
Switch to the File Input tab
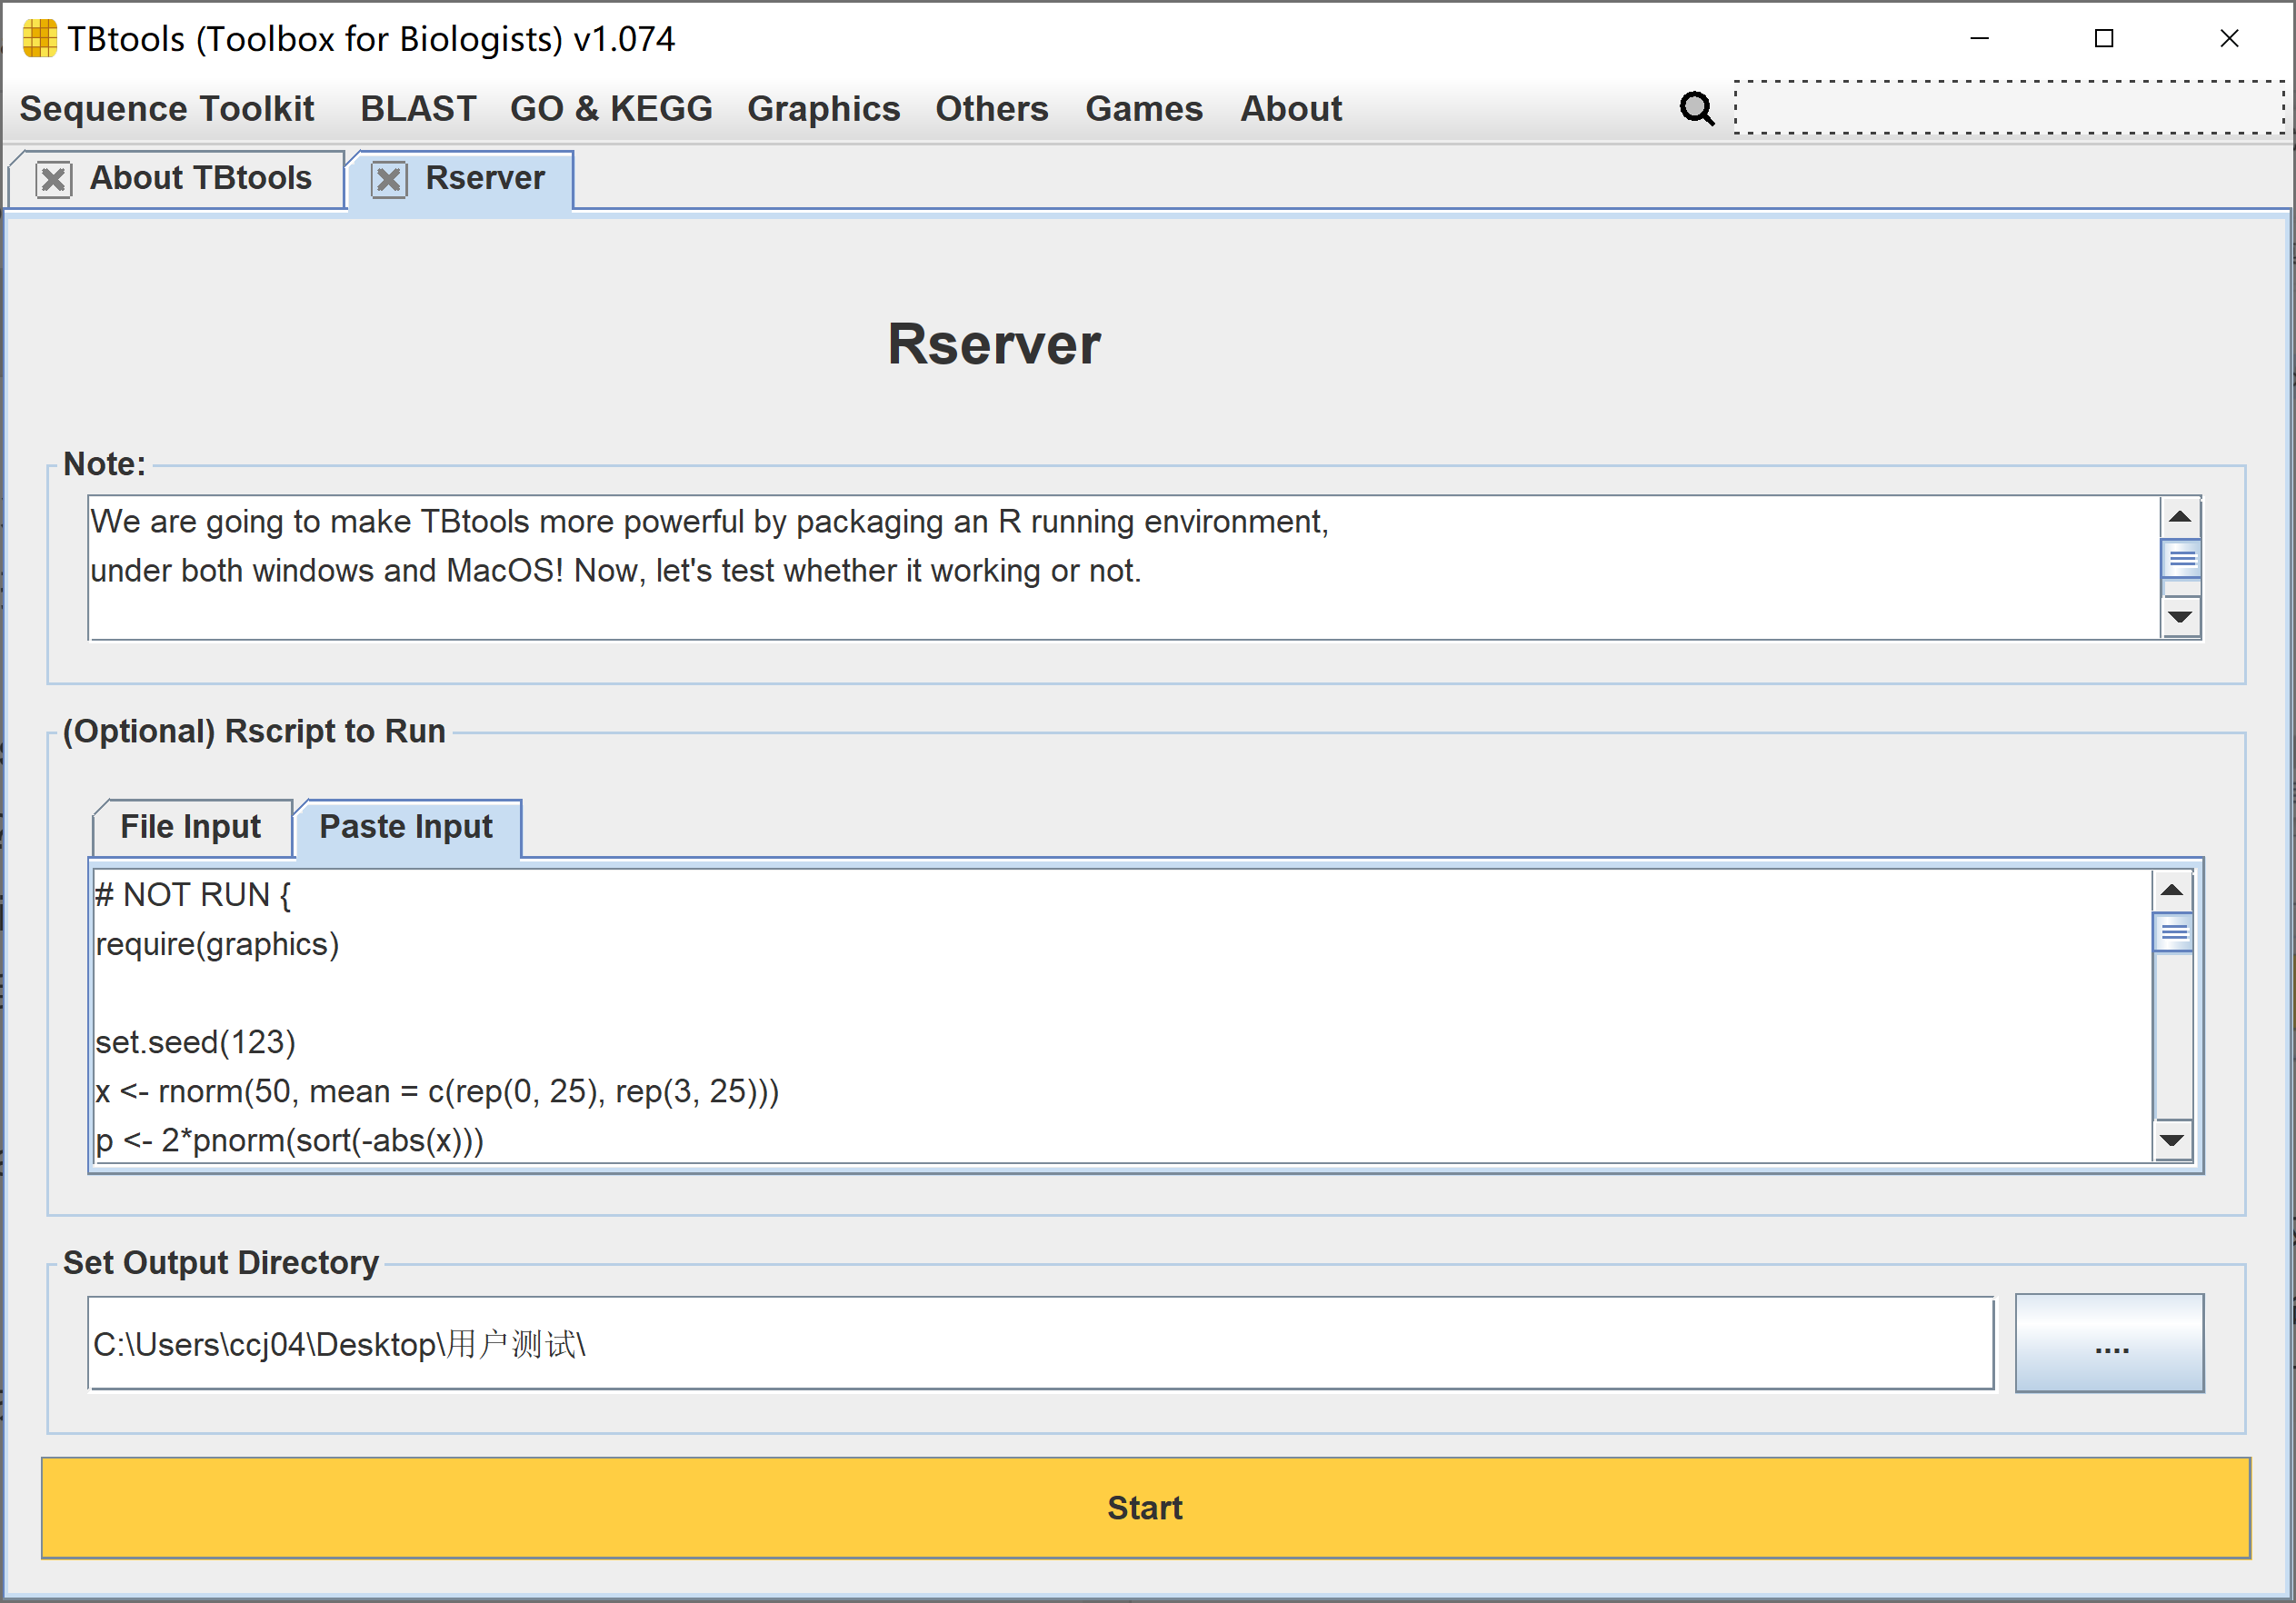(191, 827)
